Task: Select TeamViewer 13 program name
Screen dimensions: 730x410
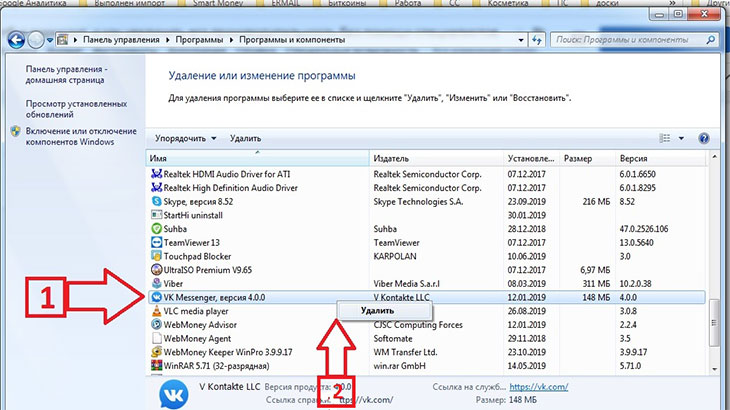Action: pyautogui.click(x=191, y=242)
